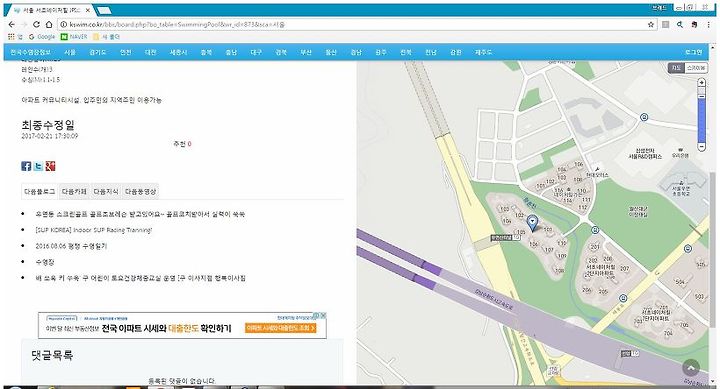Image resolution: width=720 pixels, height=389 pixels.
Task: Open the 2016.08.06 swimming diary link
Action: (71, 246)
